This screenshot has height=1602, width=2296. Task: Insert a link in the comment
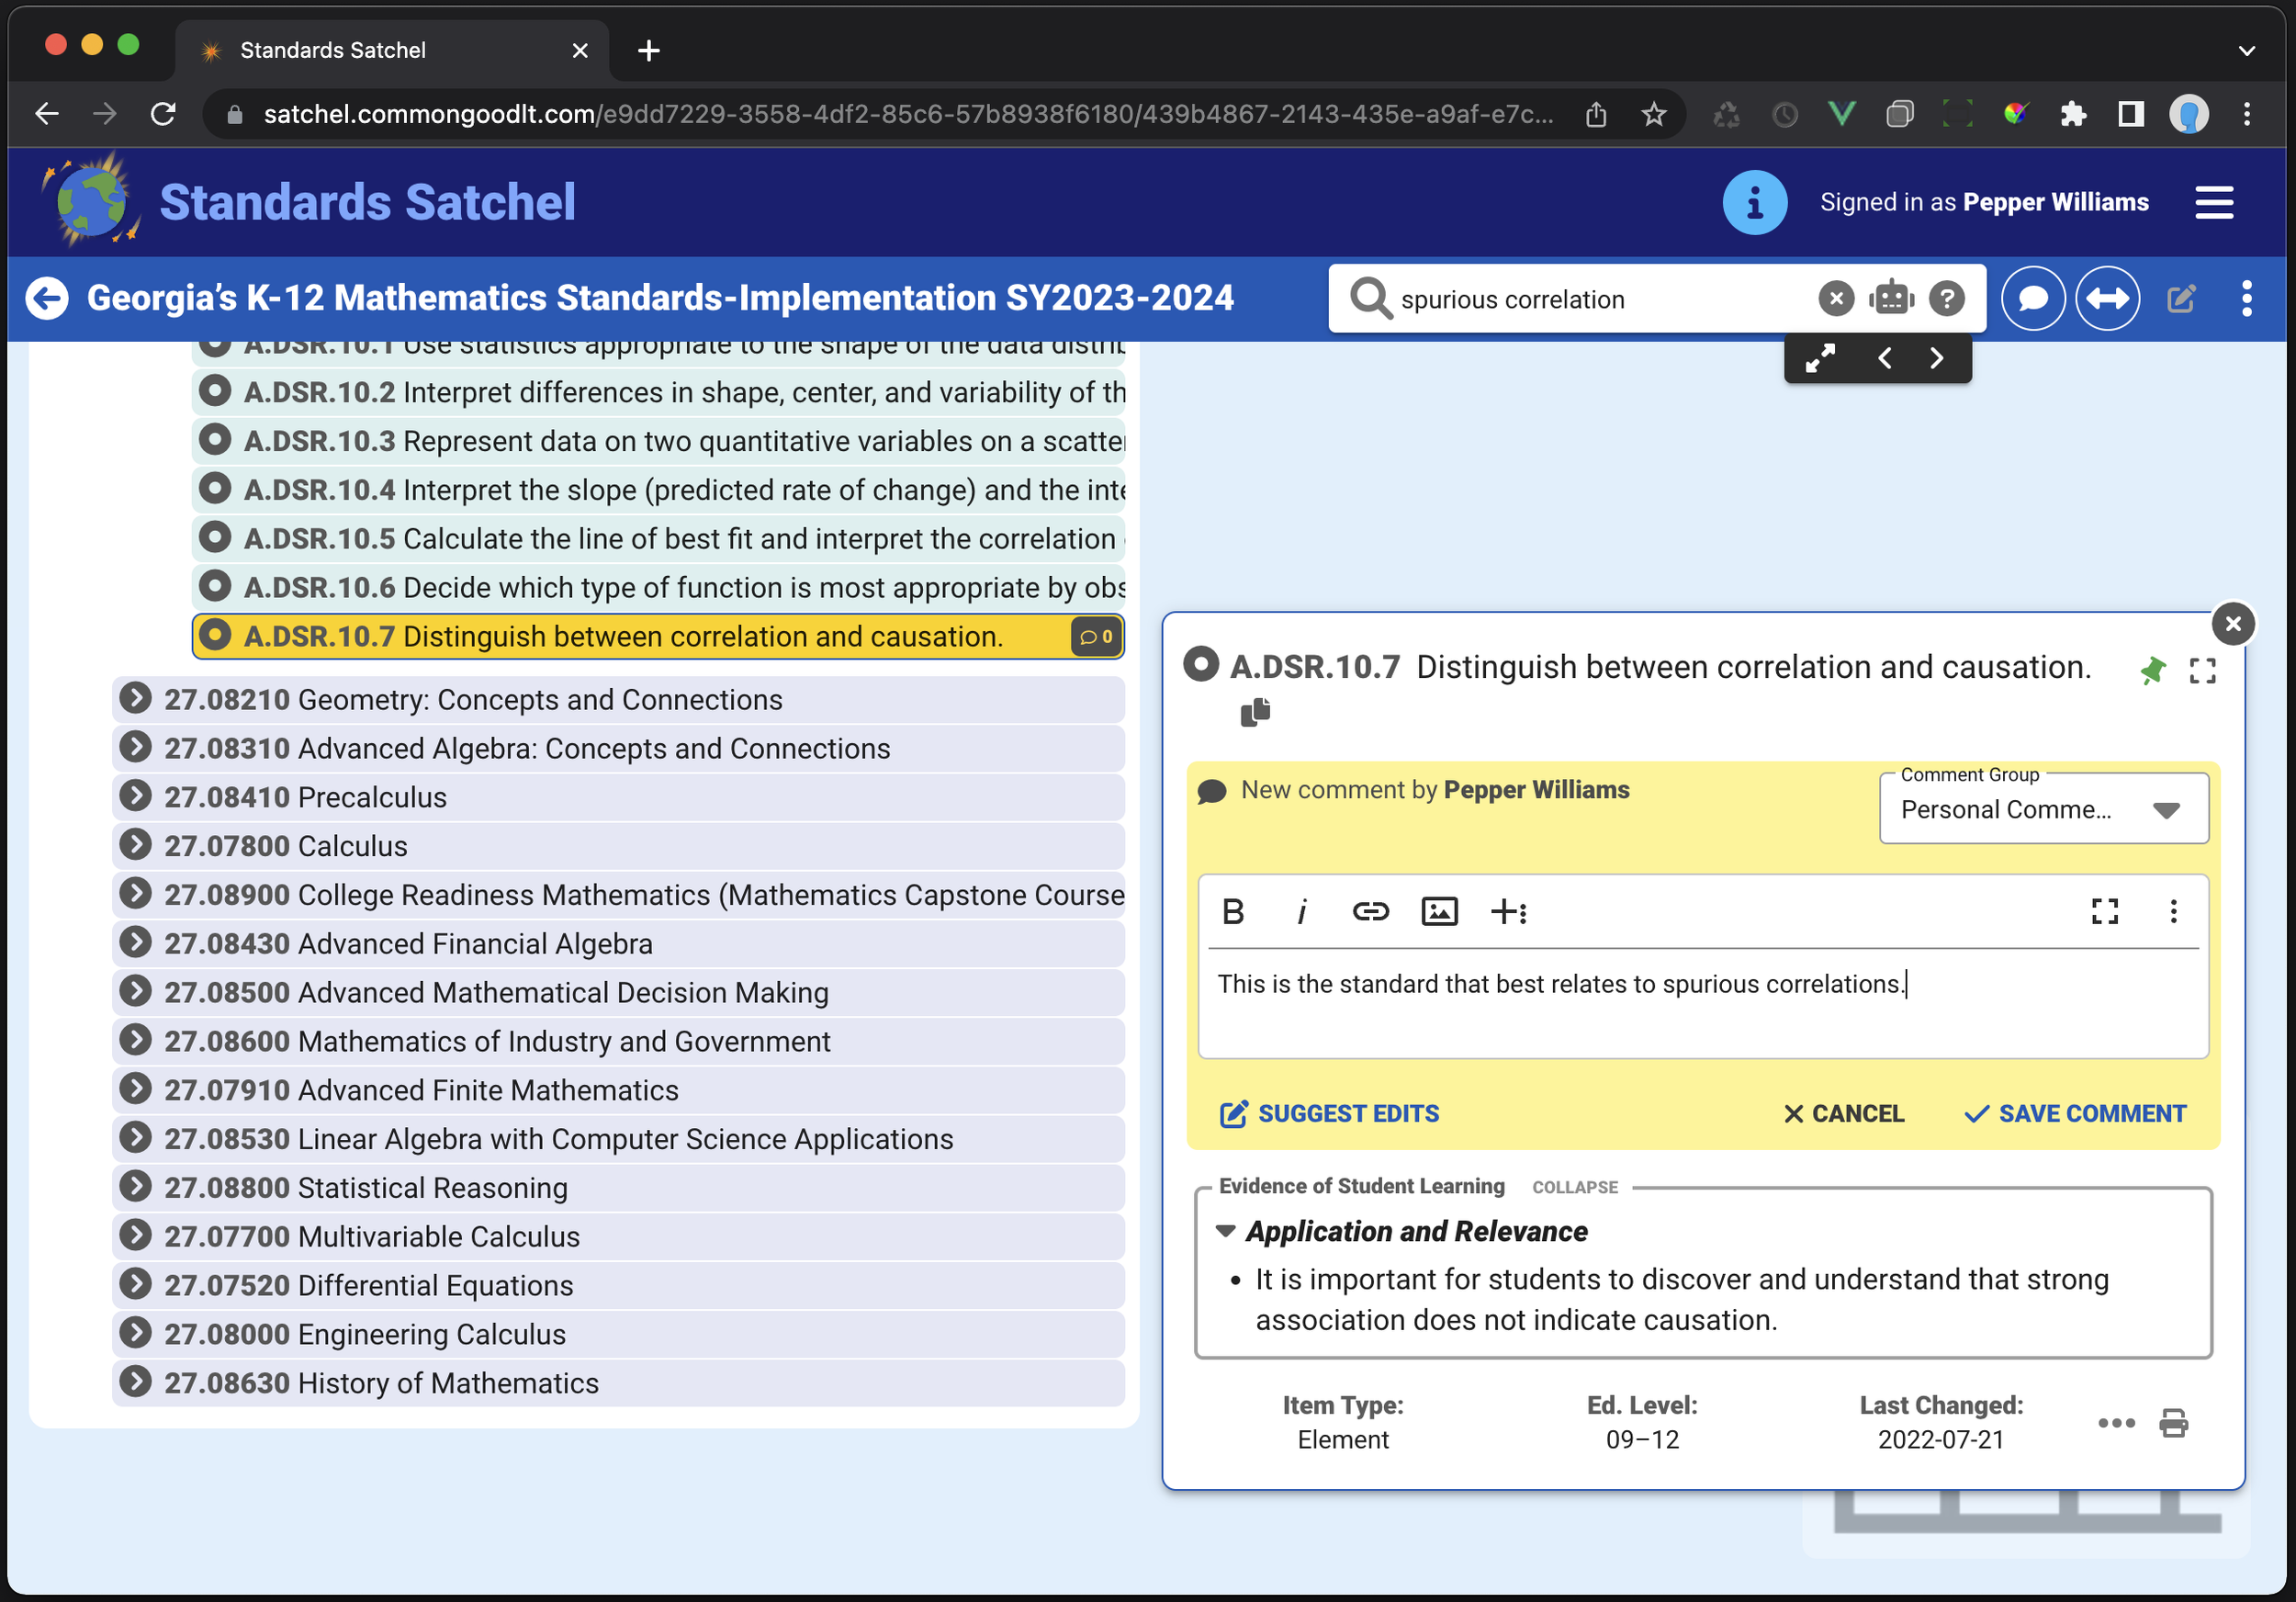point(1370,911)
